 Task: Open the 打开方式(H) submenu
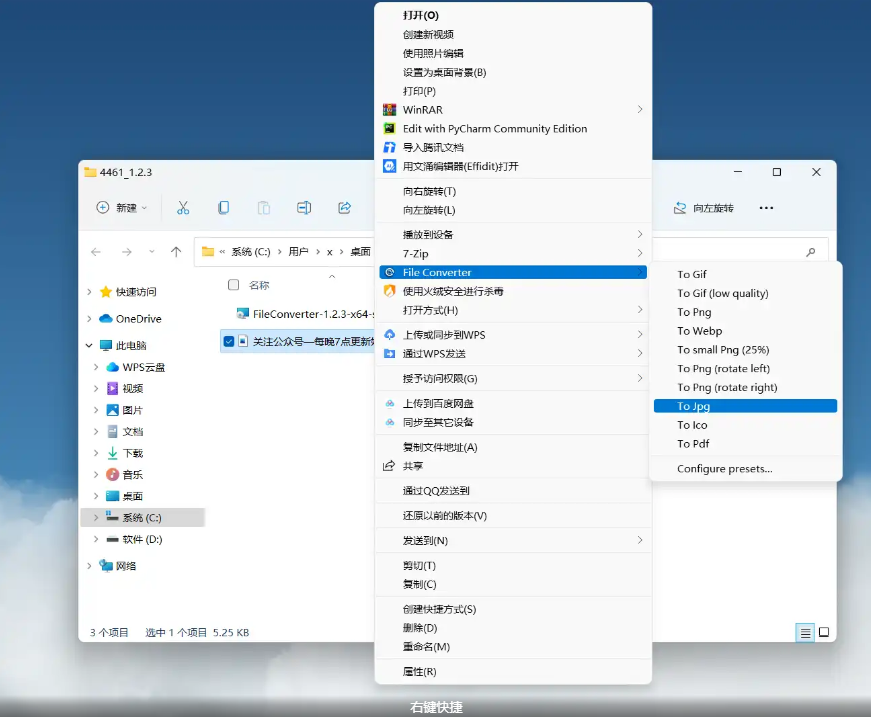click(x=513, y=310)
